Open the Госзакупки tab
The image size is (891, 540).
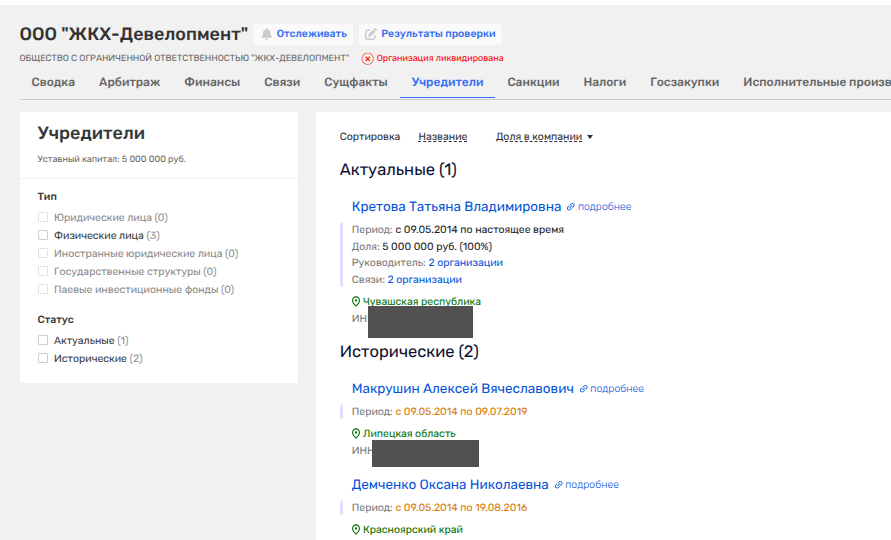[x=685, y=82]
